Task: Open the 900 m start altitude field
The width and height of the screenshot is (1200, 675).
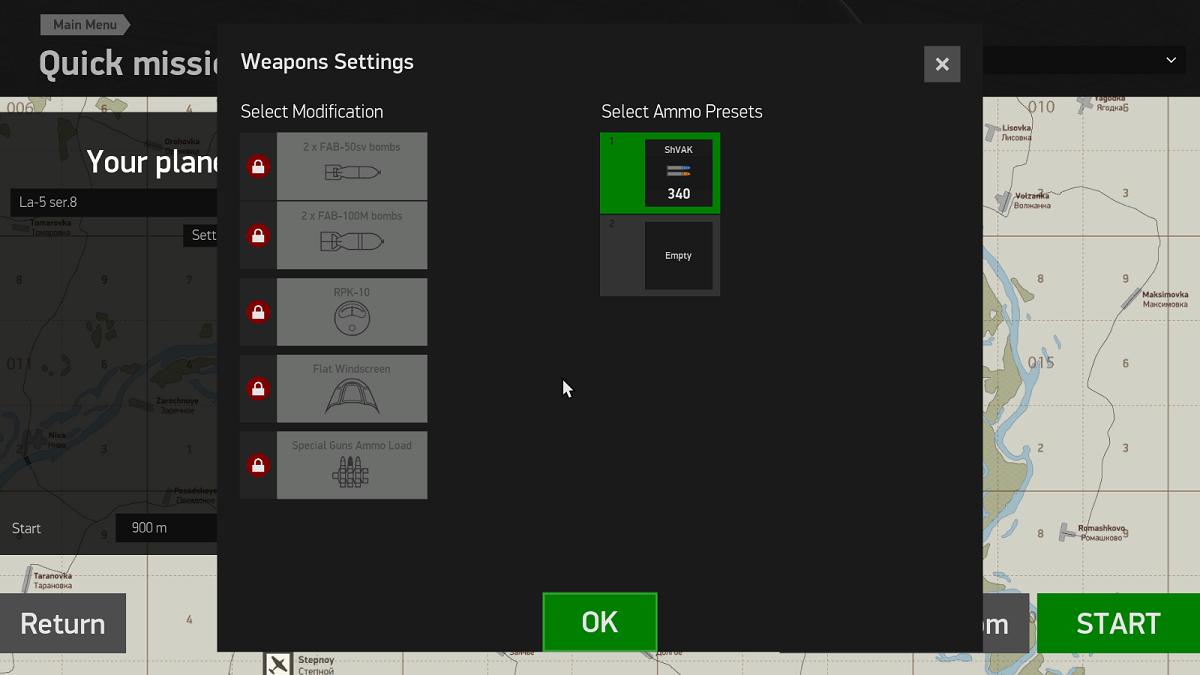Action: (167, 528)
